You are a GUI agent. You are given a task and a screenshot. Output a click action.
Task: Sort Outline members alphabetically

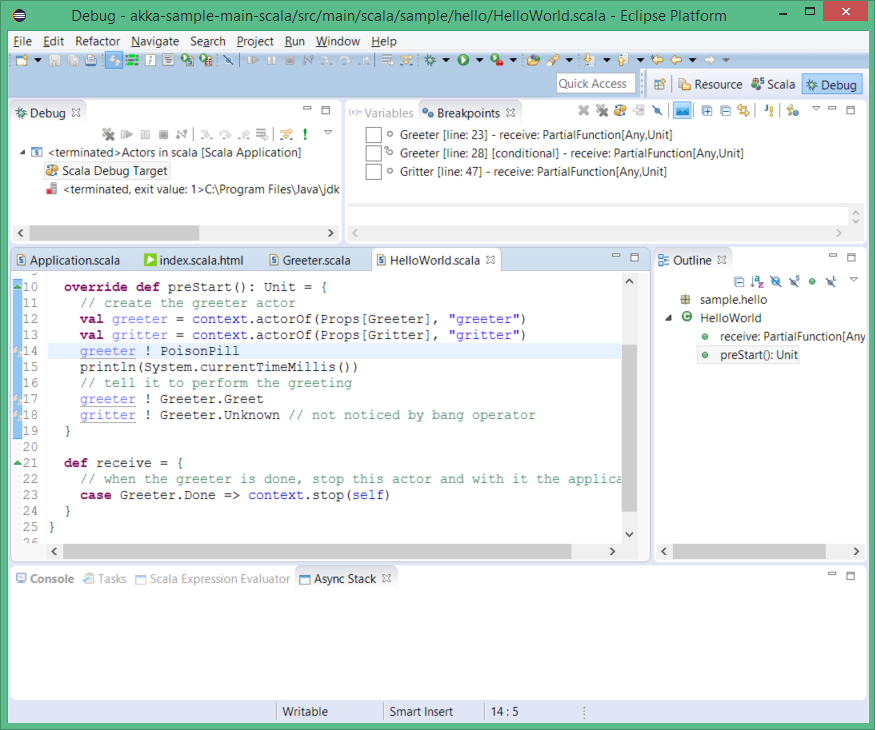click(757, 283)
